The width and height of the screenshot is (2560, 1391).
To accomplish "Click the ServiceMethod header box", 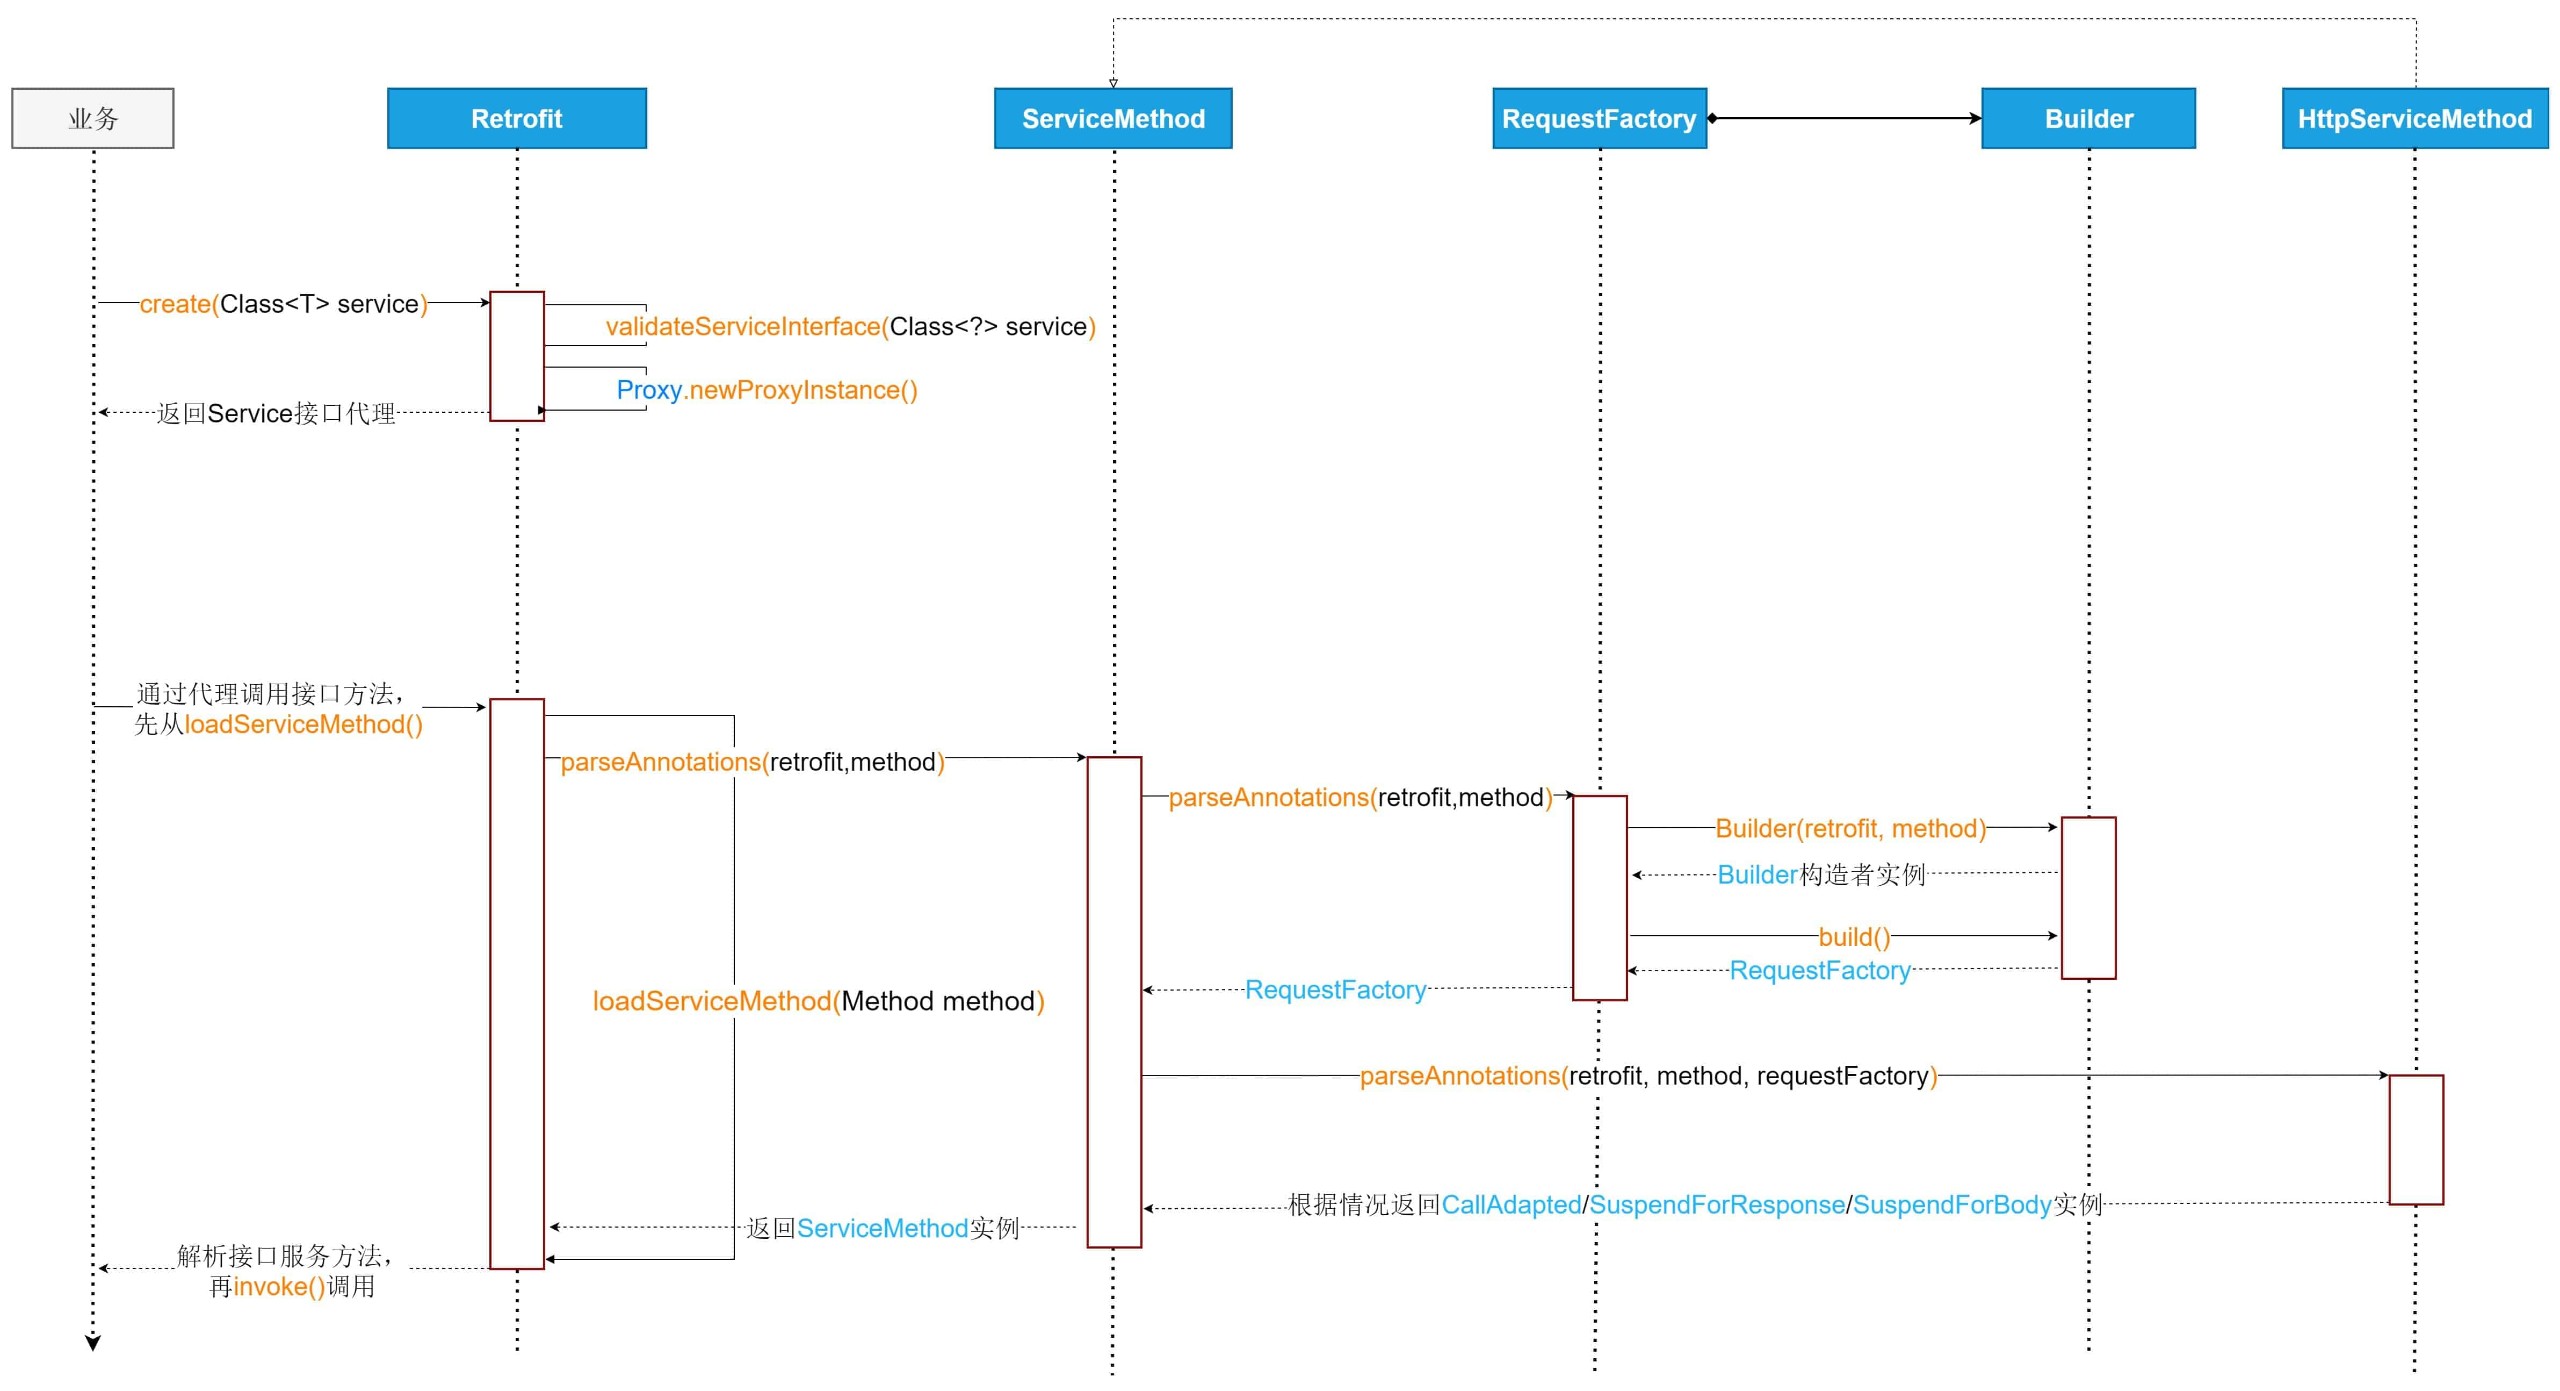I will 1113,118.
